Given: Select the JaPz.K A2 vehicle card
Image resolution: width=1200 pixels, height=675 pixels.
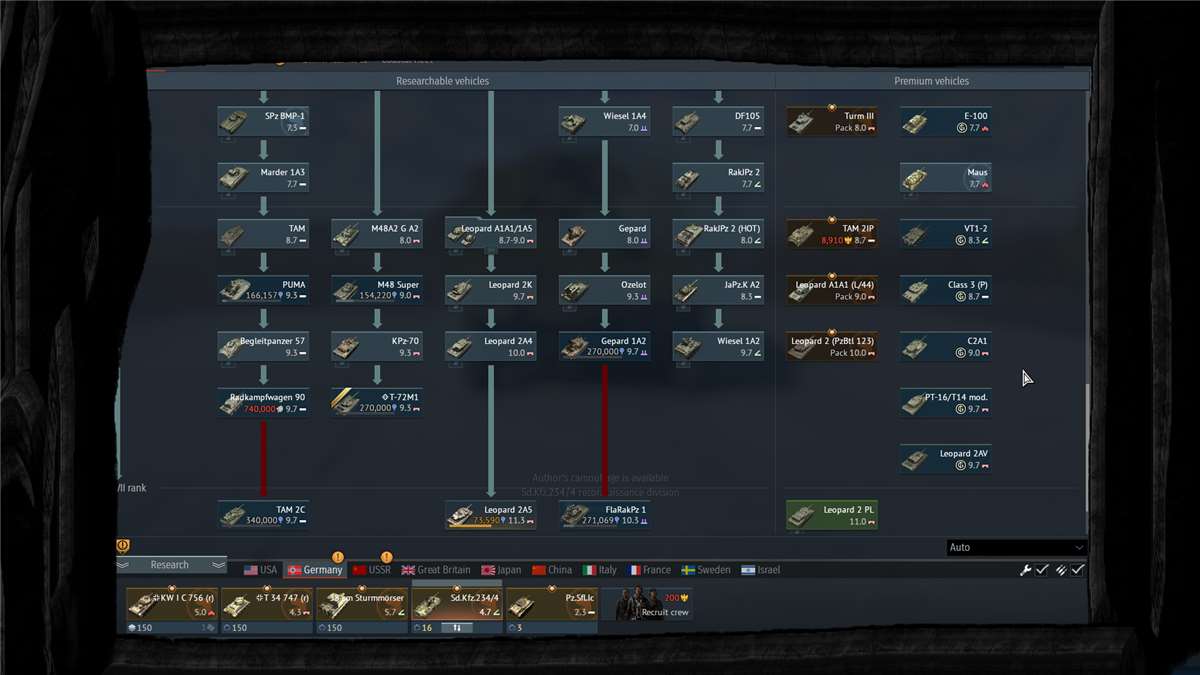Looking at the screenshot, I should pos(718,290).
